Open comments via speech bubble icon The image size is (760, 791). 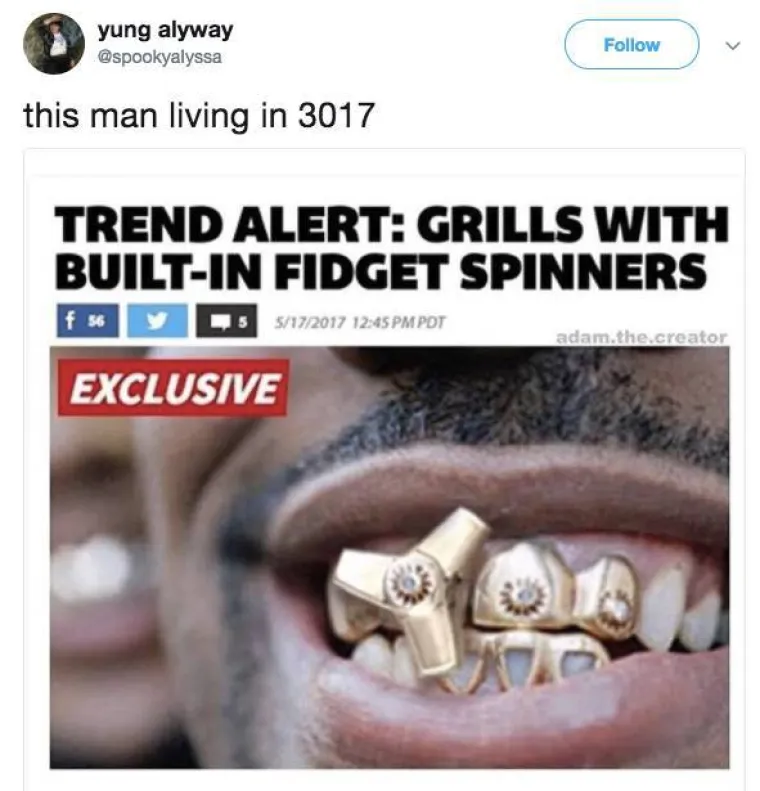point(226,320)
